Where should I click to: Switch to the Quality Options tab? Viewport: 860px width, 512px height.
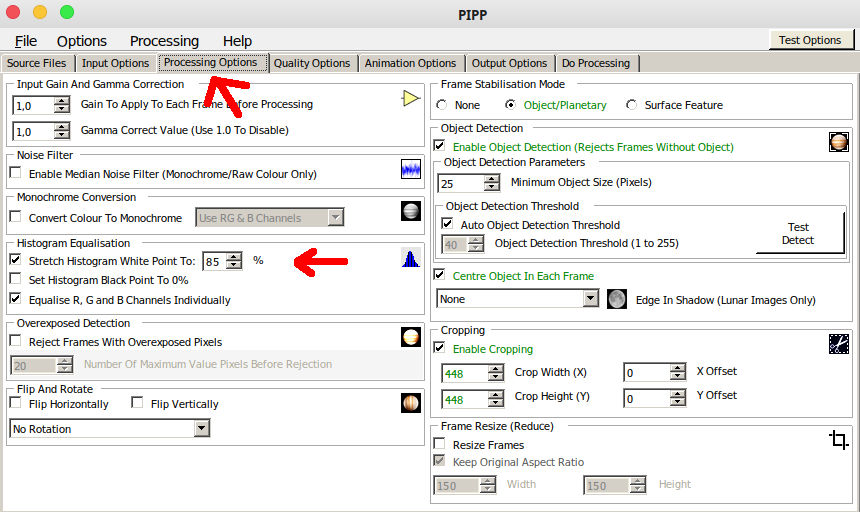coord(311,63)
